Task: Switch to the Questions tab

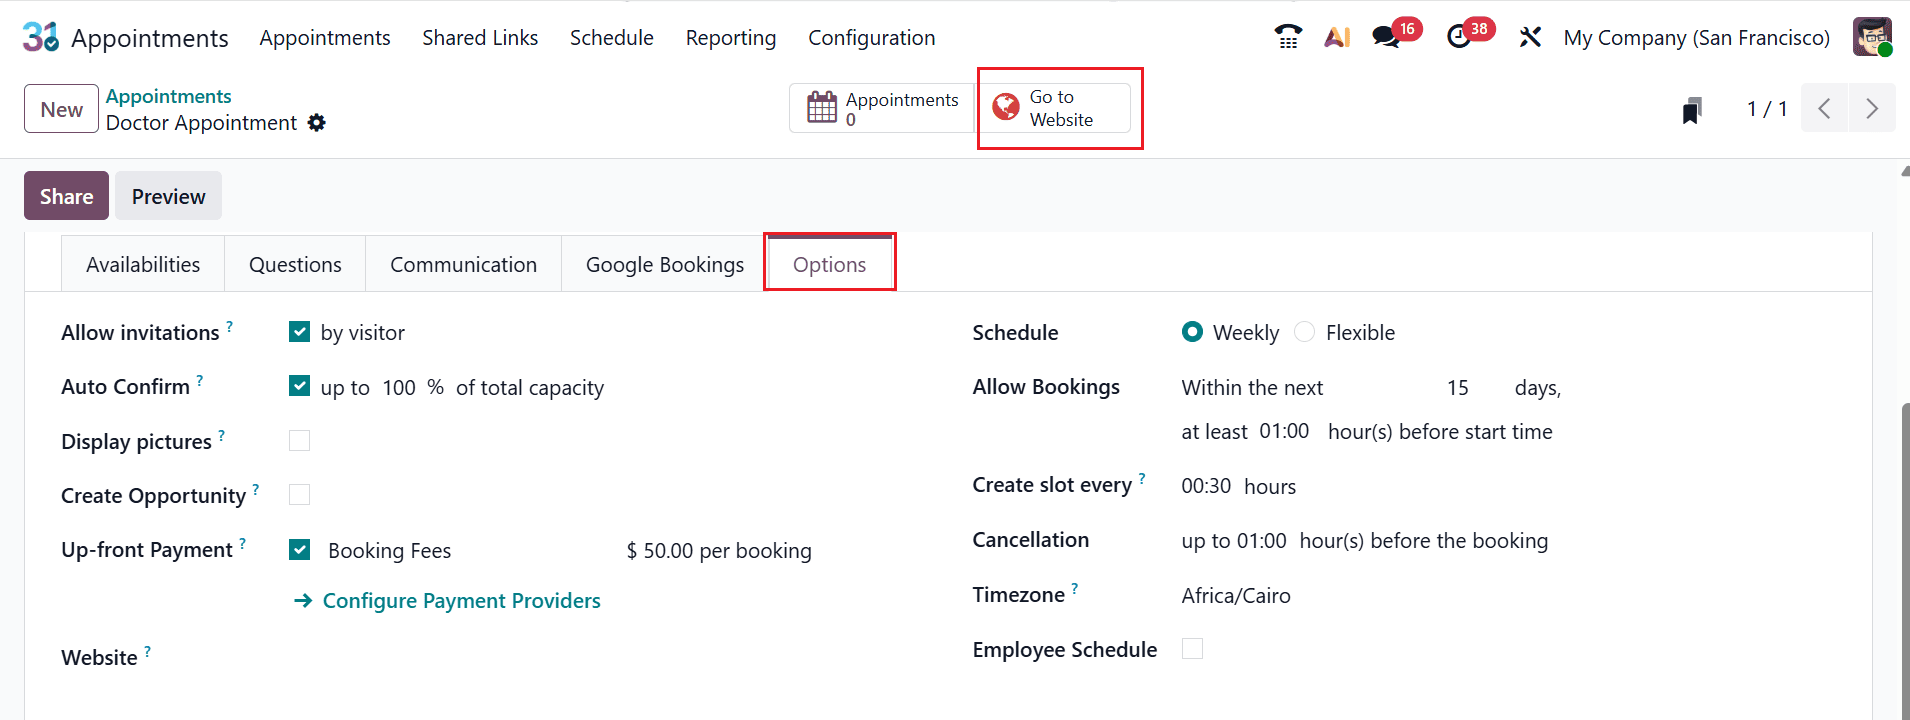Action: (x=295, y=264)
